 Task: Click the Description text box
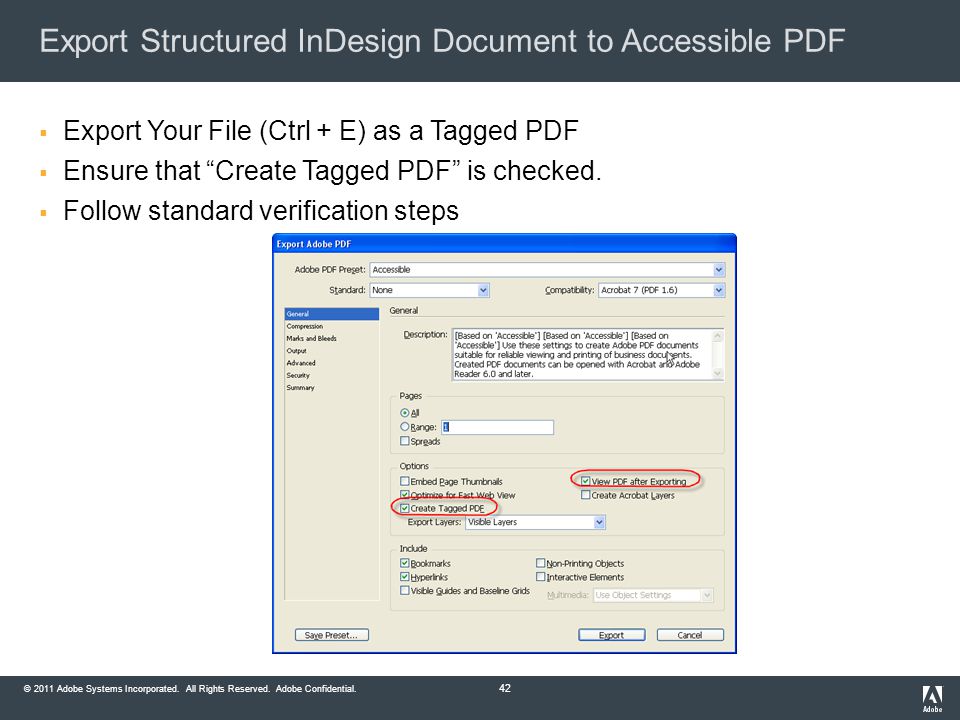point(588,355)
